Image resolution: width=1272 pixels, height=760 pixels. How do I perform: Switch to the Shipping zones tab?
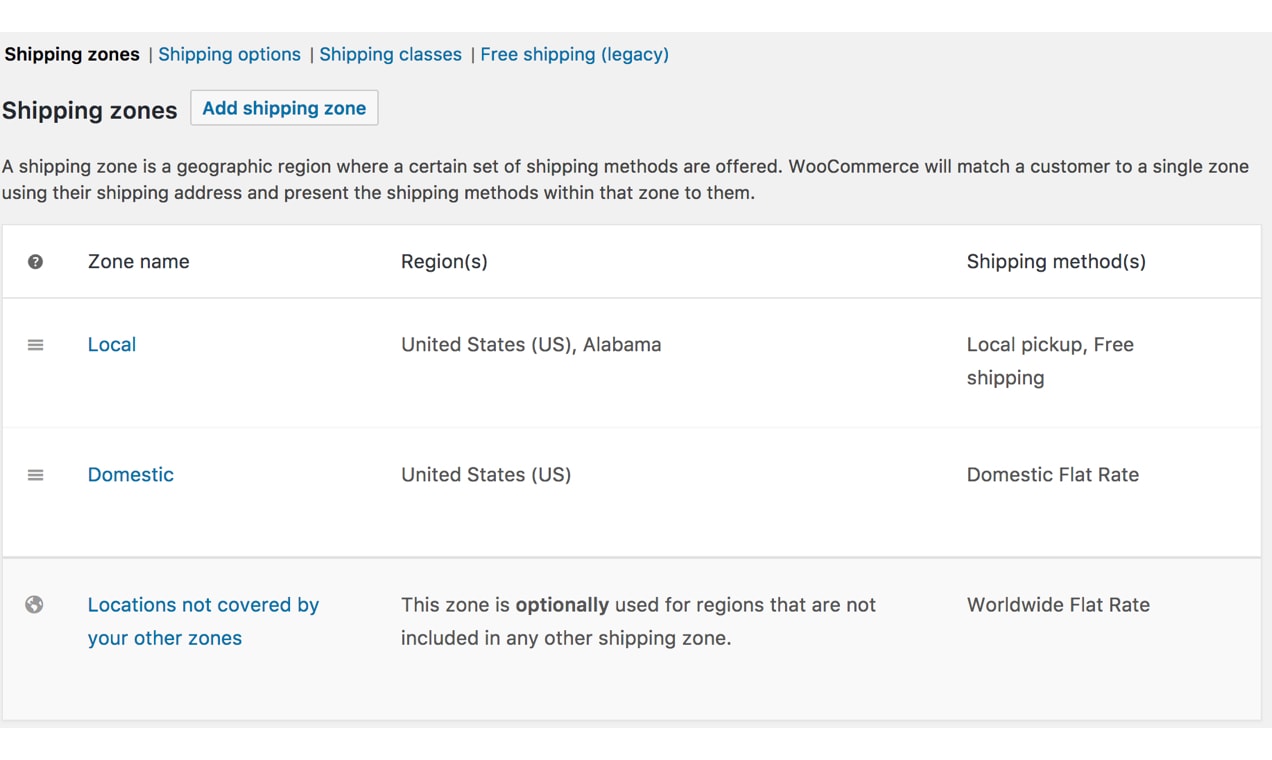(x=72, y=54)
